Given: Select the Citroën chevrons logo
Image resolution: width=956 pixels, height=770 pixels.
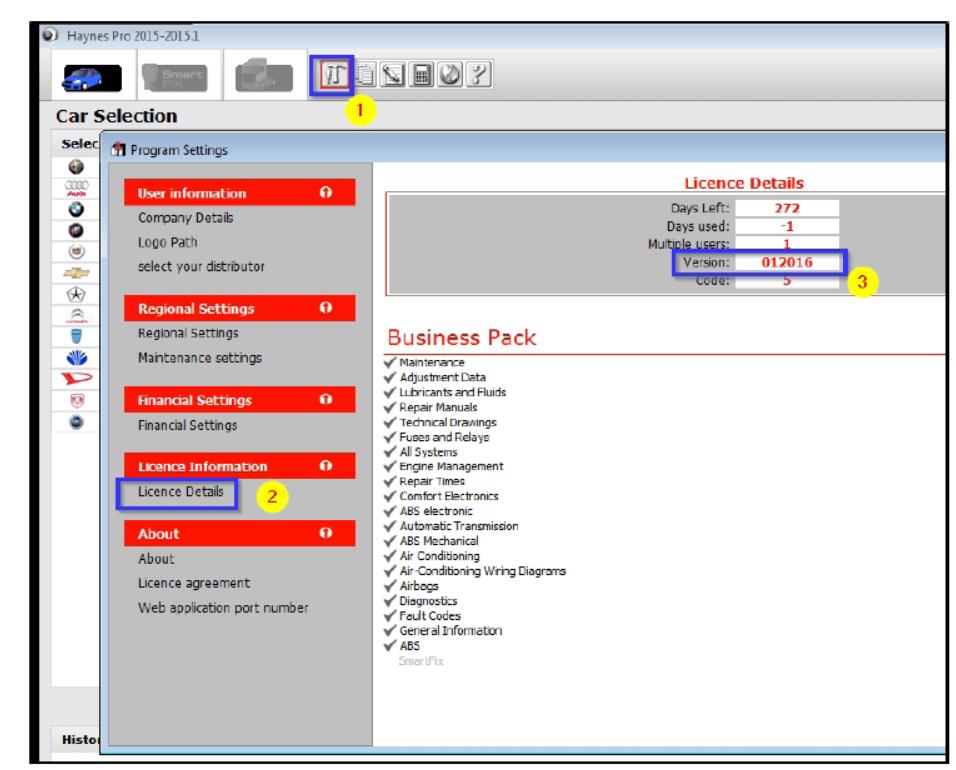Looking at the screenshot, I should click(76, 315).
